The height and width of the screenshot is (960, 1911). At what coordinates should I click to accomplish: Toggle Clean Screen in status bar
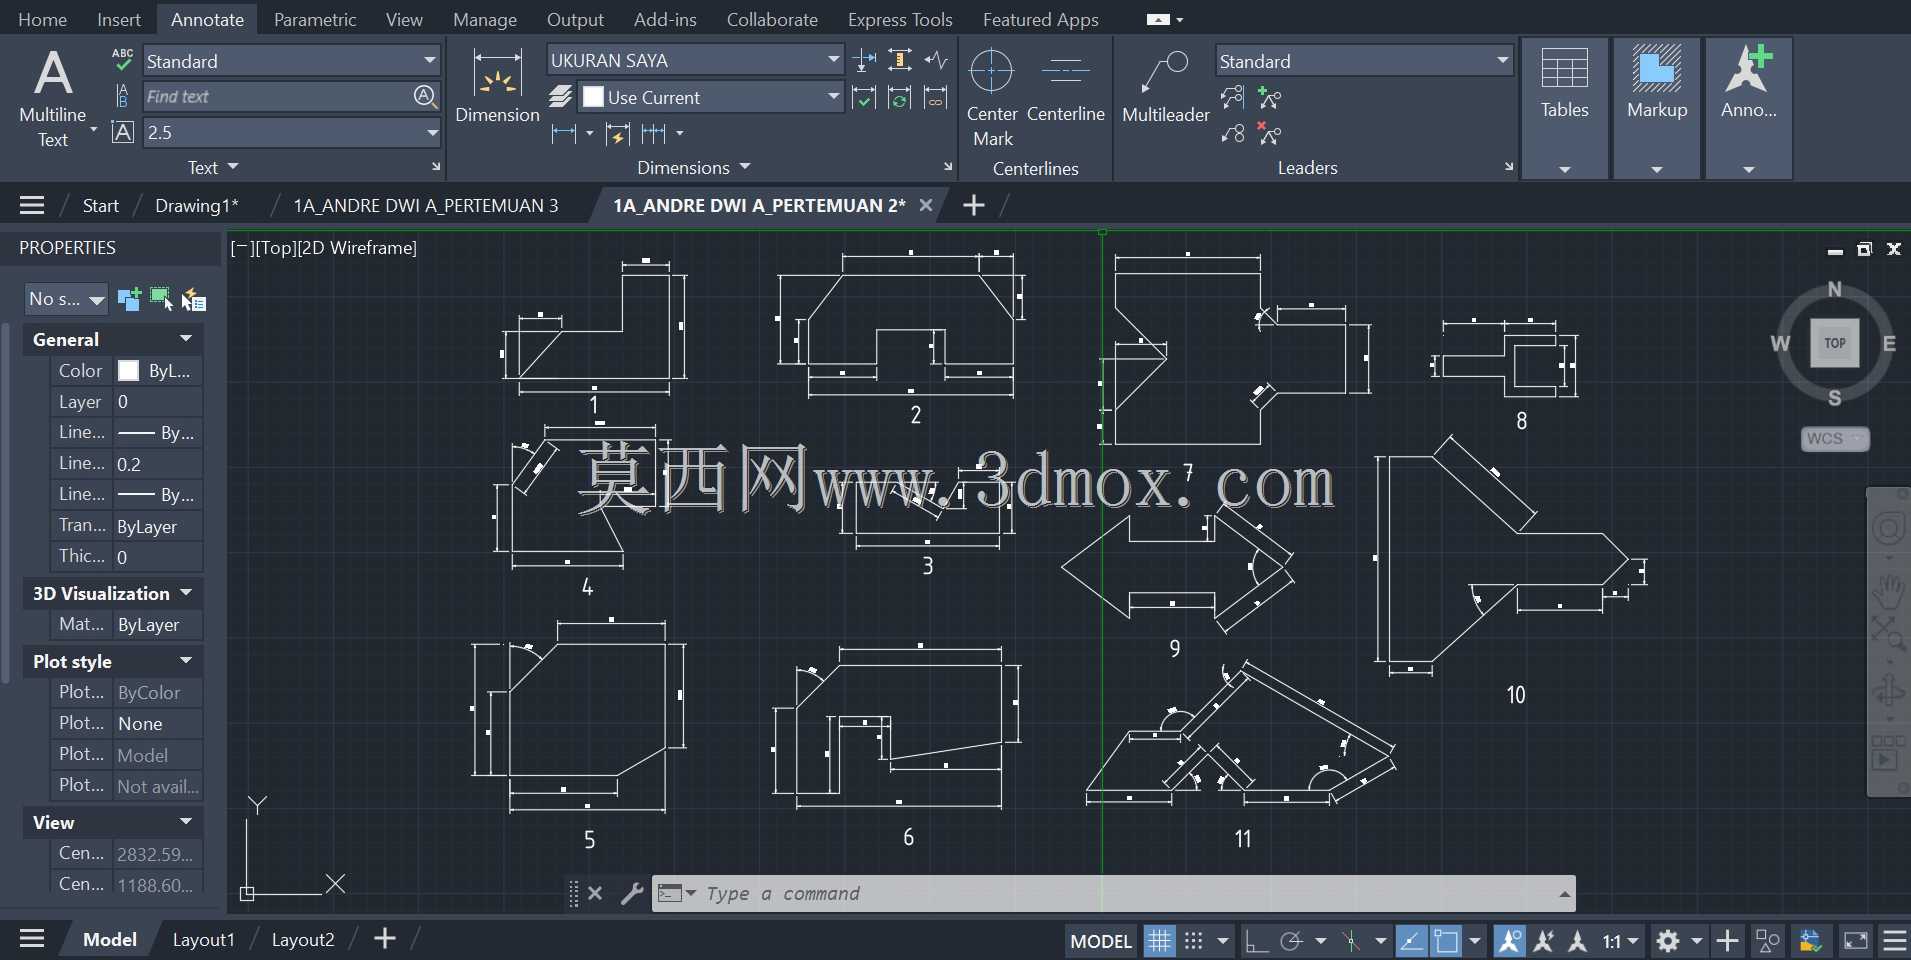[1856, 941]
